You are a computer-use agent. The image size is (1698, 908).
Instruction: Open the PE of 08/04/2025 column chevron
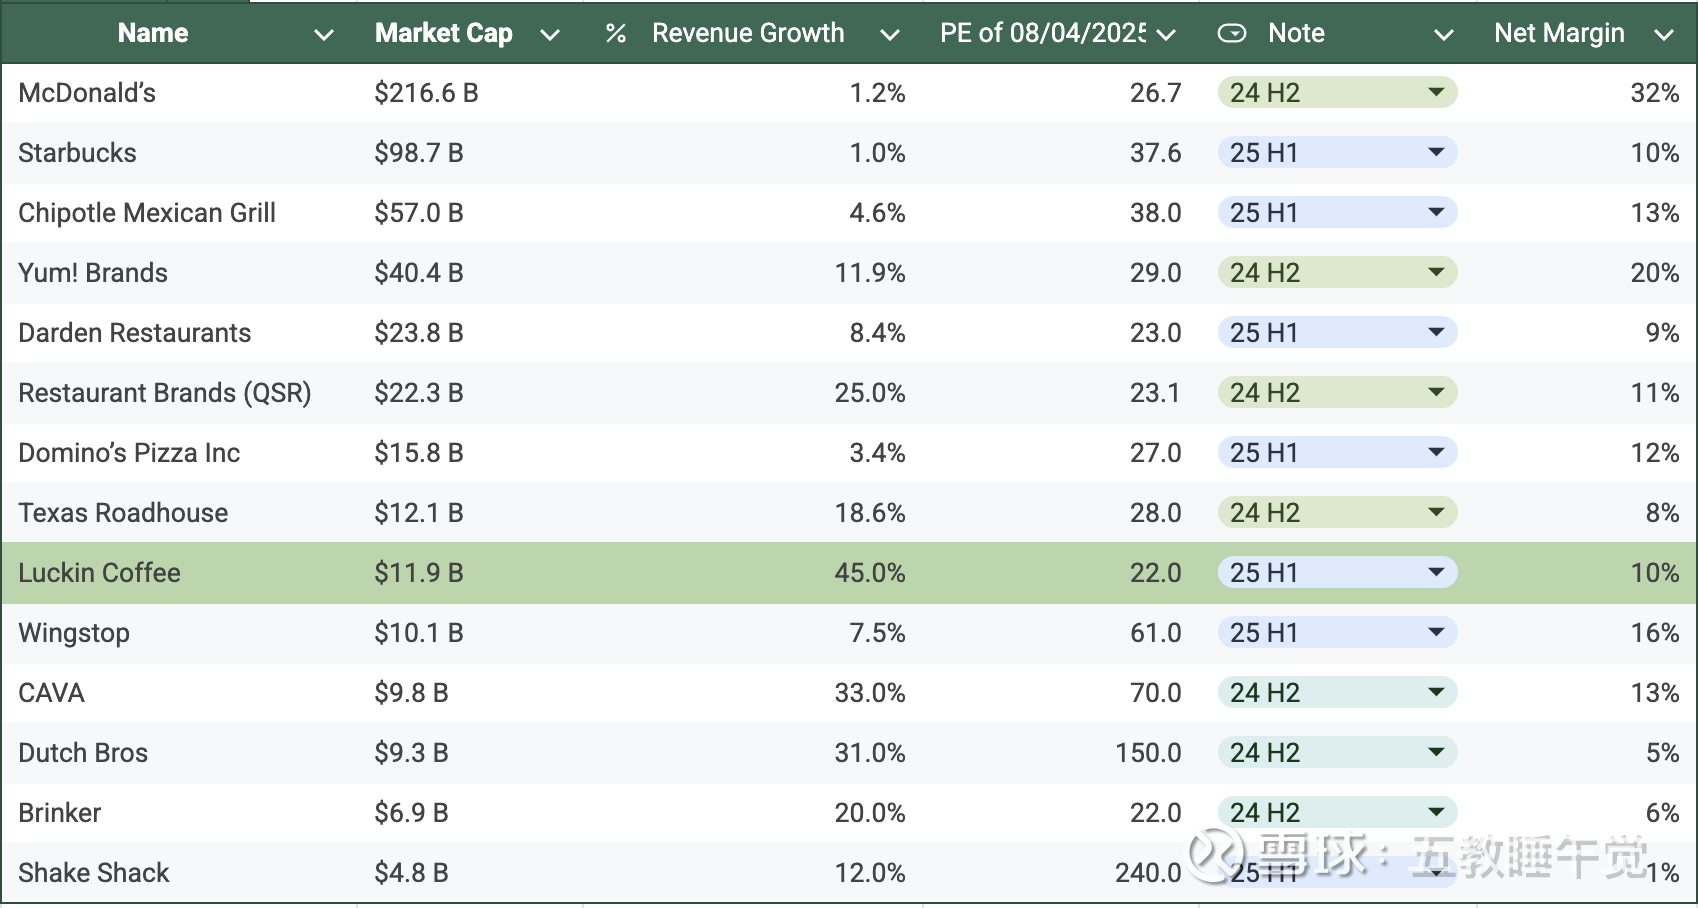1165,35
